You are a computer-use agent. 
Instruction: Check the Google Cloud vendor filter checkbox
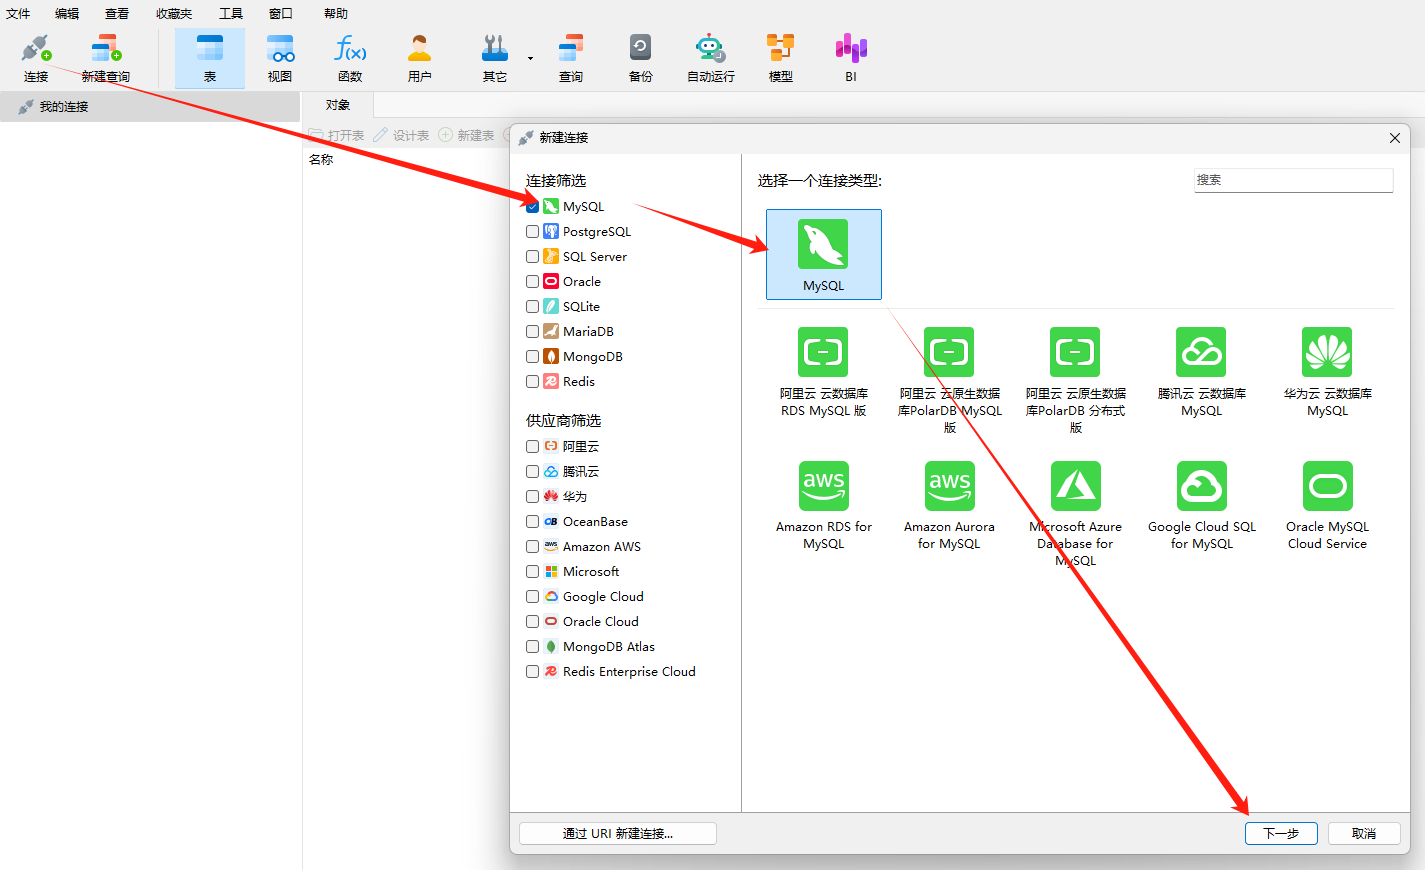(533, 597)
